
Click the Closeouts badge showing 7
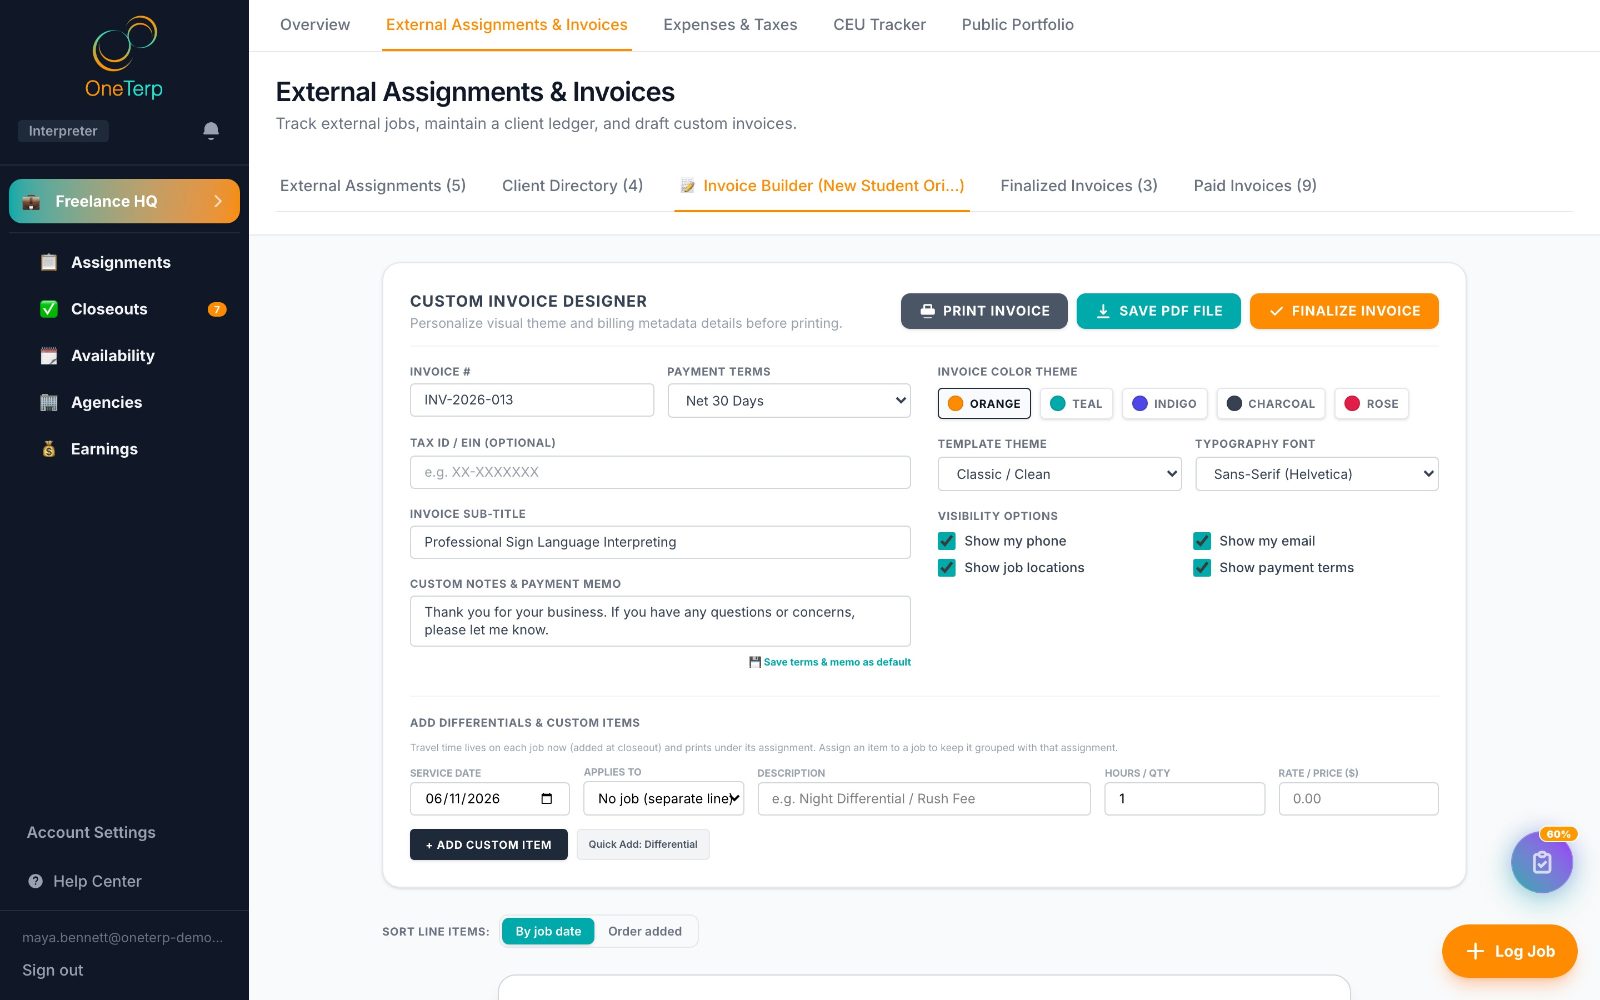217,309
